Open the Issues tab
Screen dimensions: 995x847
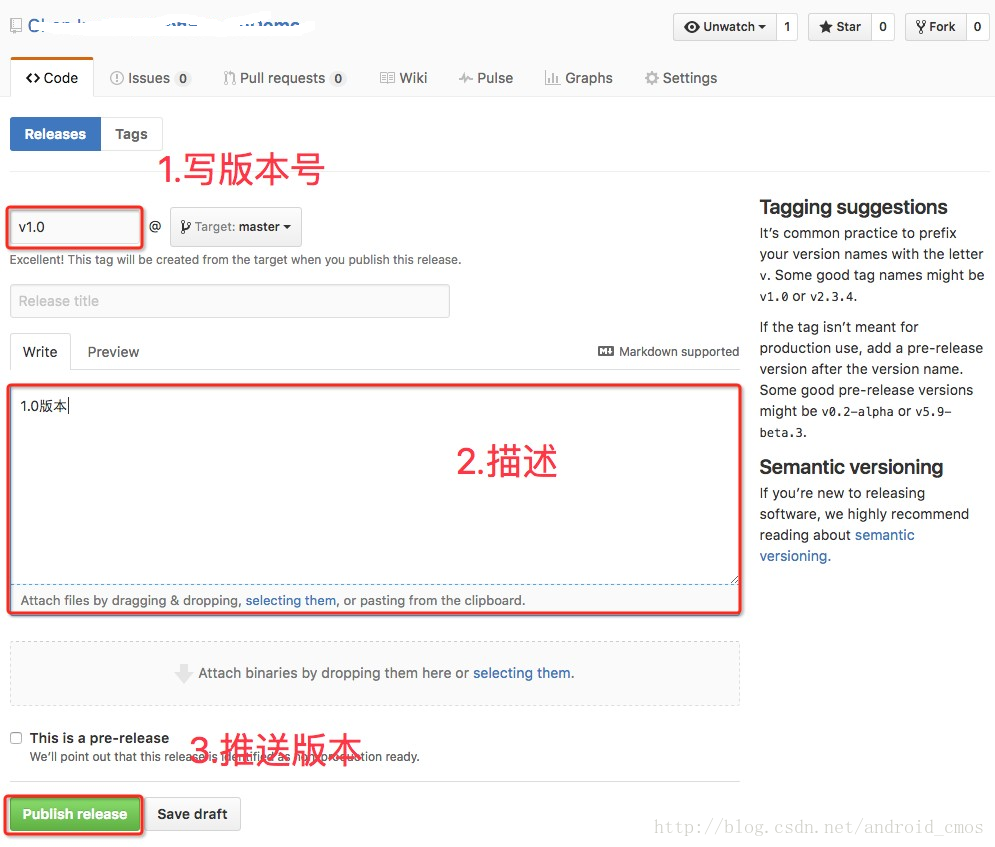point(150,78)
